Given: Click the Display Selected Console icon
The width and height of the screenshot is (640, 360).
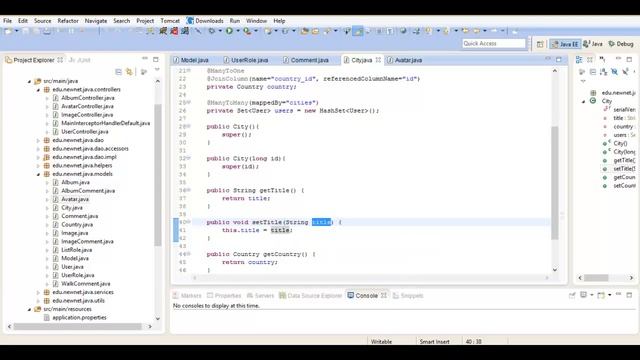Looking at the screenshot, I should tap(584, 295).
